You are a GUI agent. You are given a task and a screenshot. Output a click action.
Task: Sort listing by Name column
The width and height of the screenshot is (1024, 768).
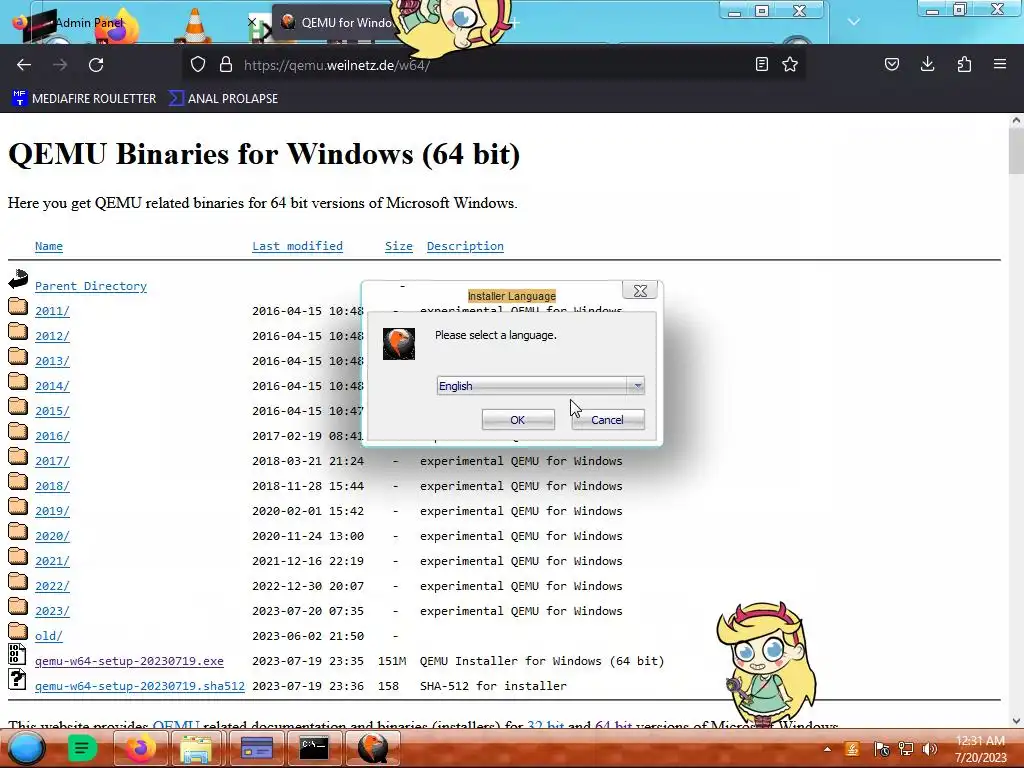coord(49,246)
